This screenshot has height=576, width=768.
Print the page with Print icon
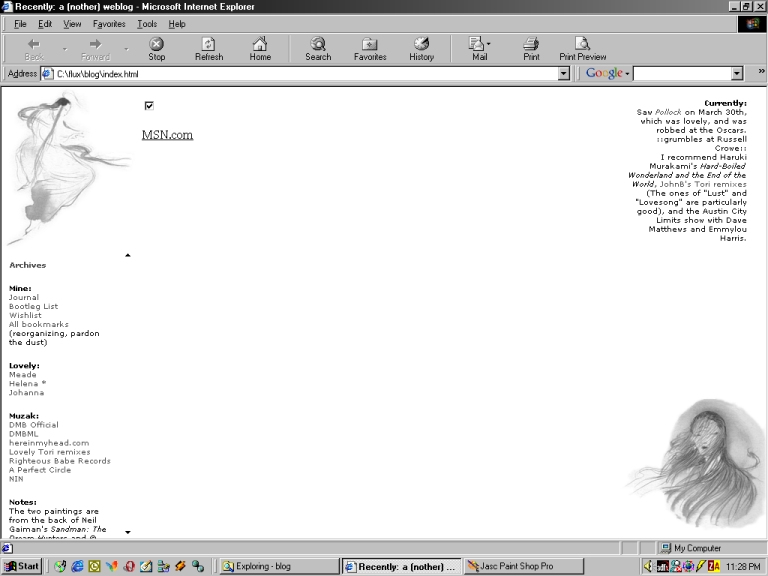pos(531,49)
